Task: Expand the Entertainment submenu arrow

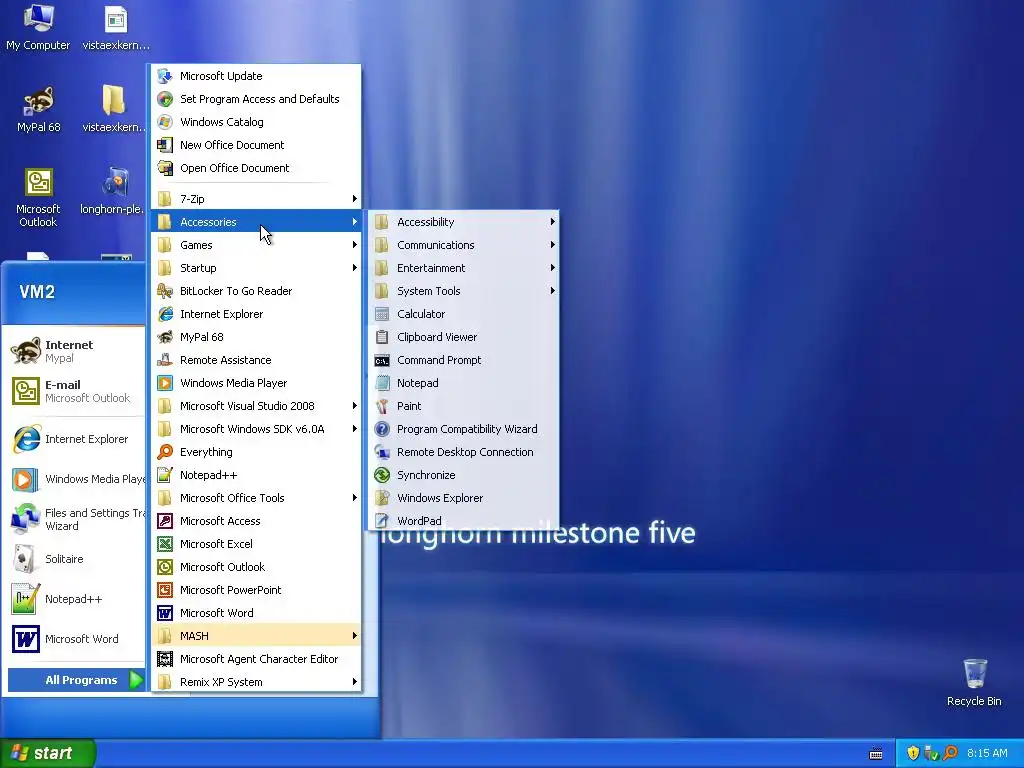Action: (552, 268)
